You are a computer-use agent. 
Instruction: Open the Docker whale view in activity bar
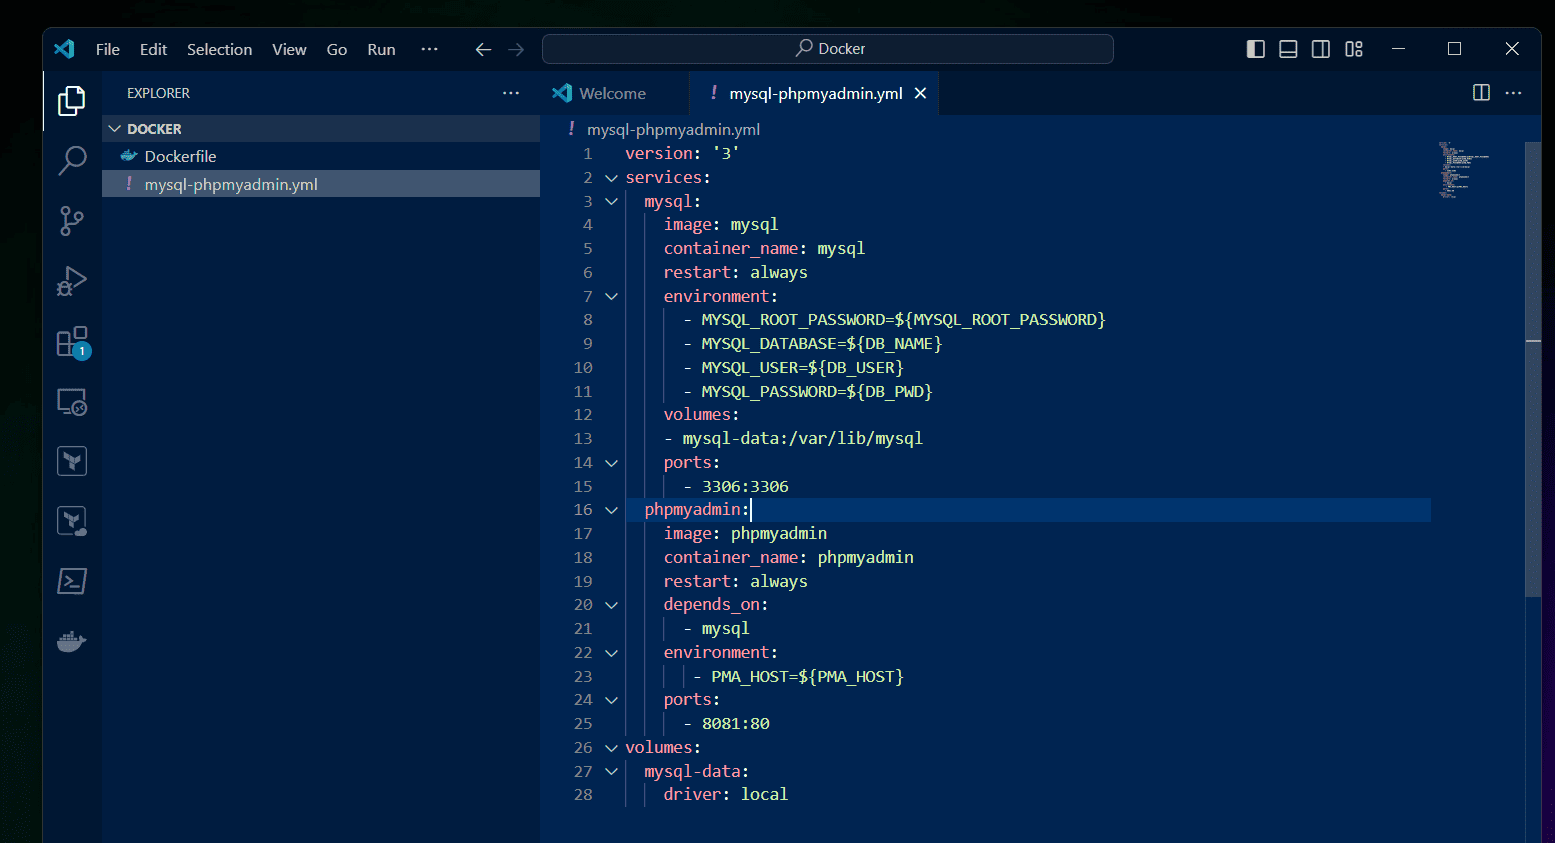click(72, 641)
